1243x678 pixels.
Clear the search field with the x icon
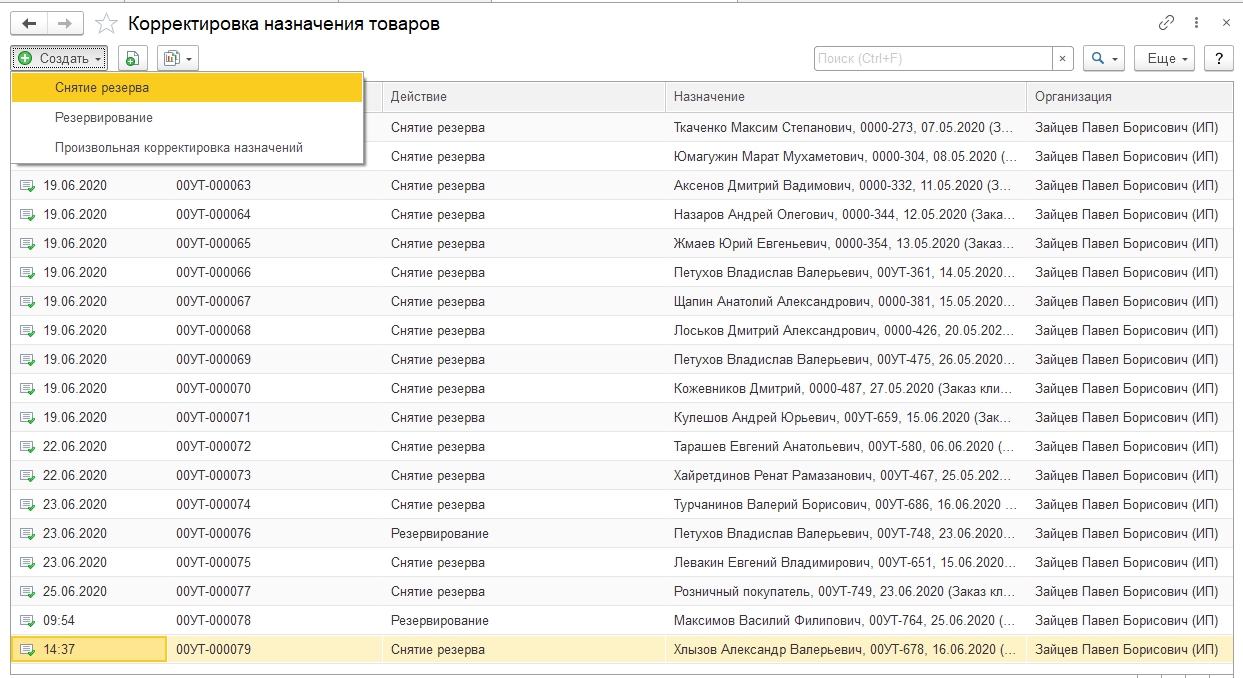coord(1063,59)
